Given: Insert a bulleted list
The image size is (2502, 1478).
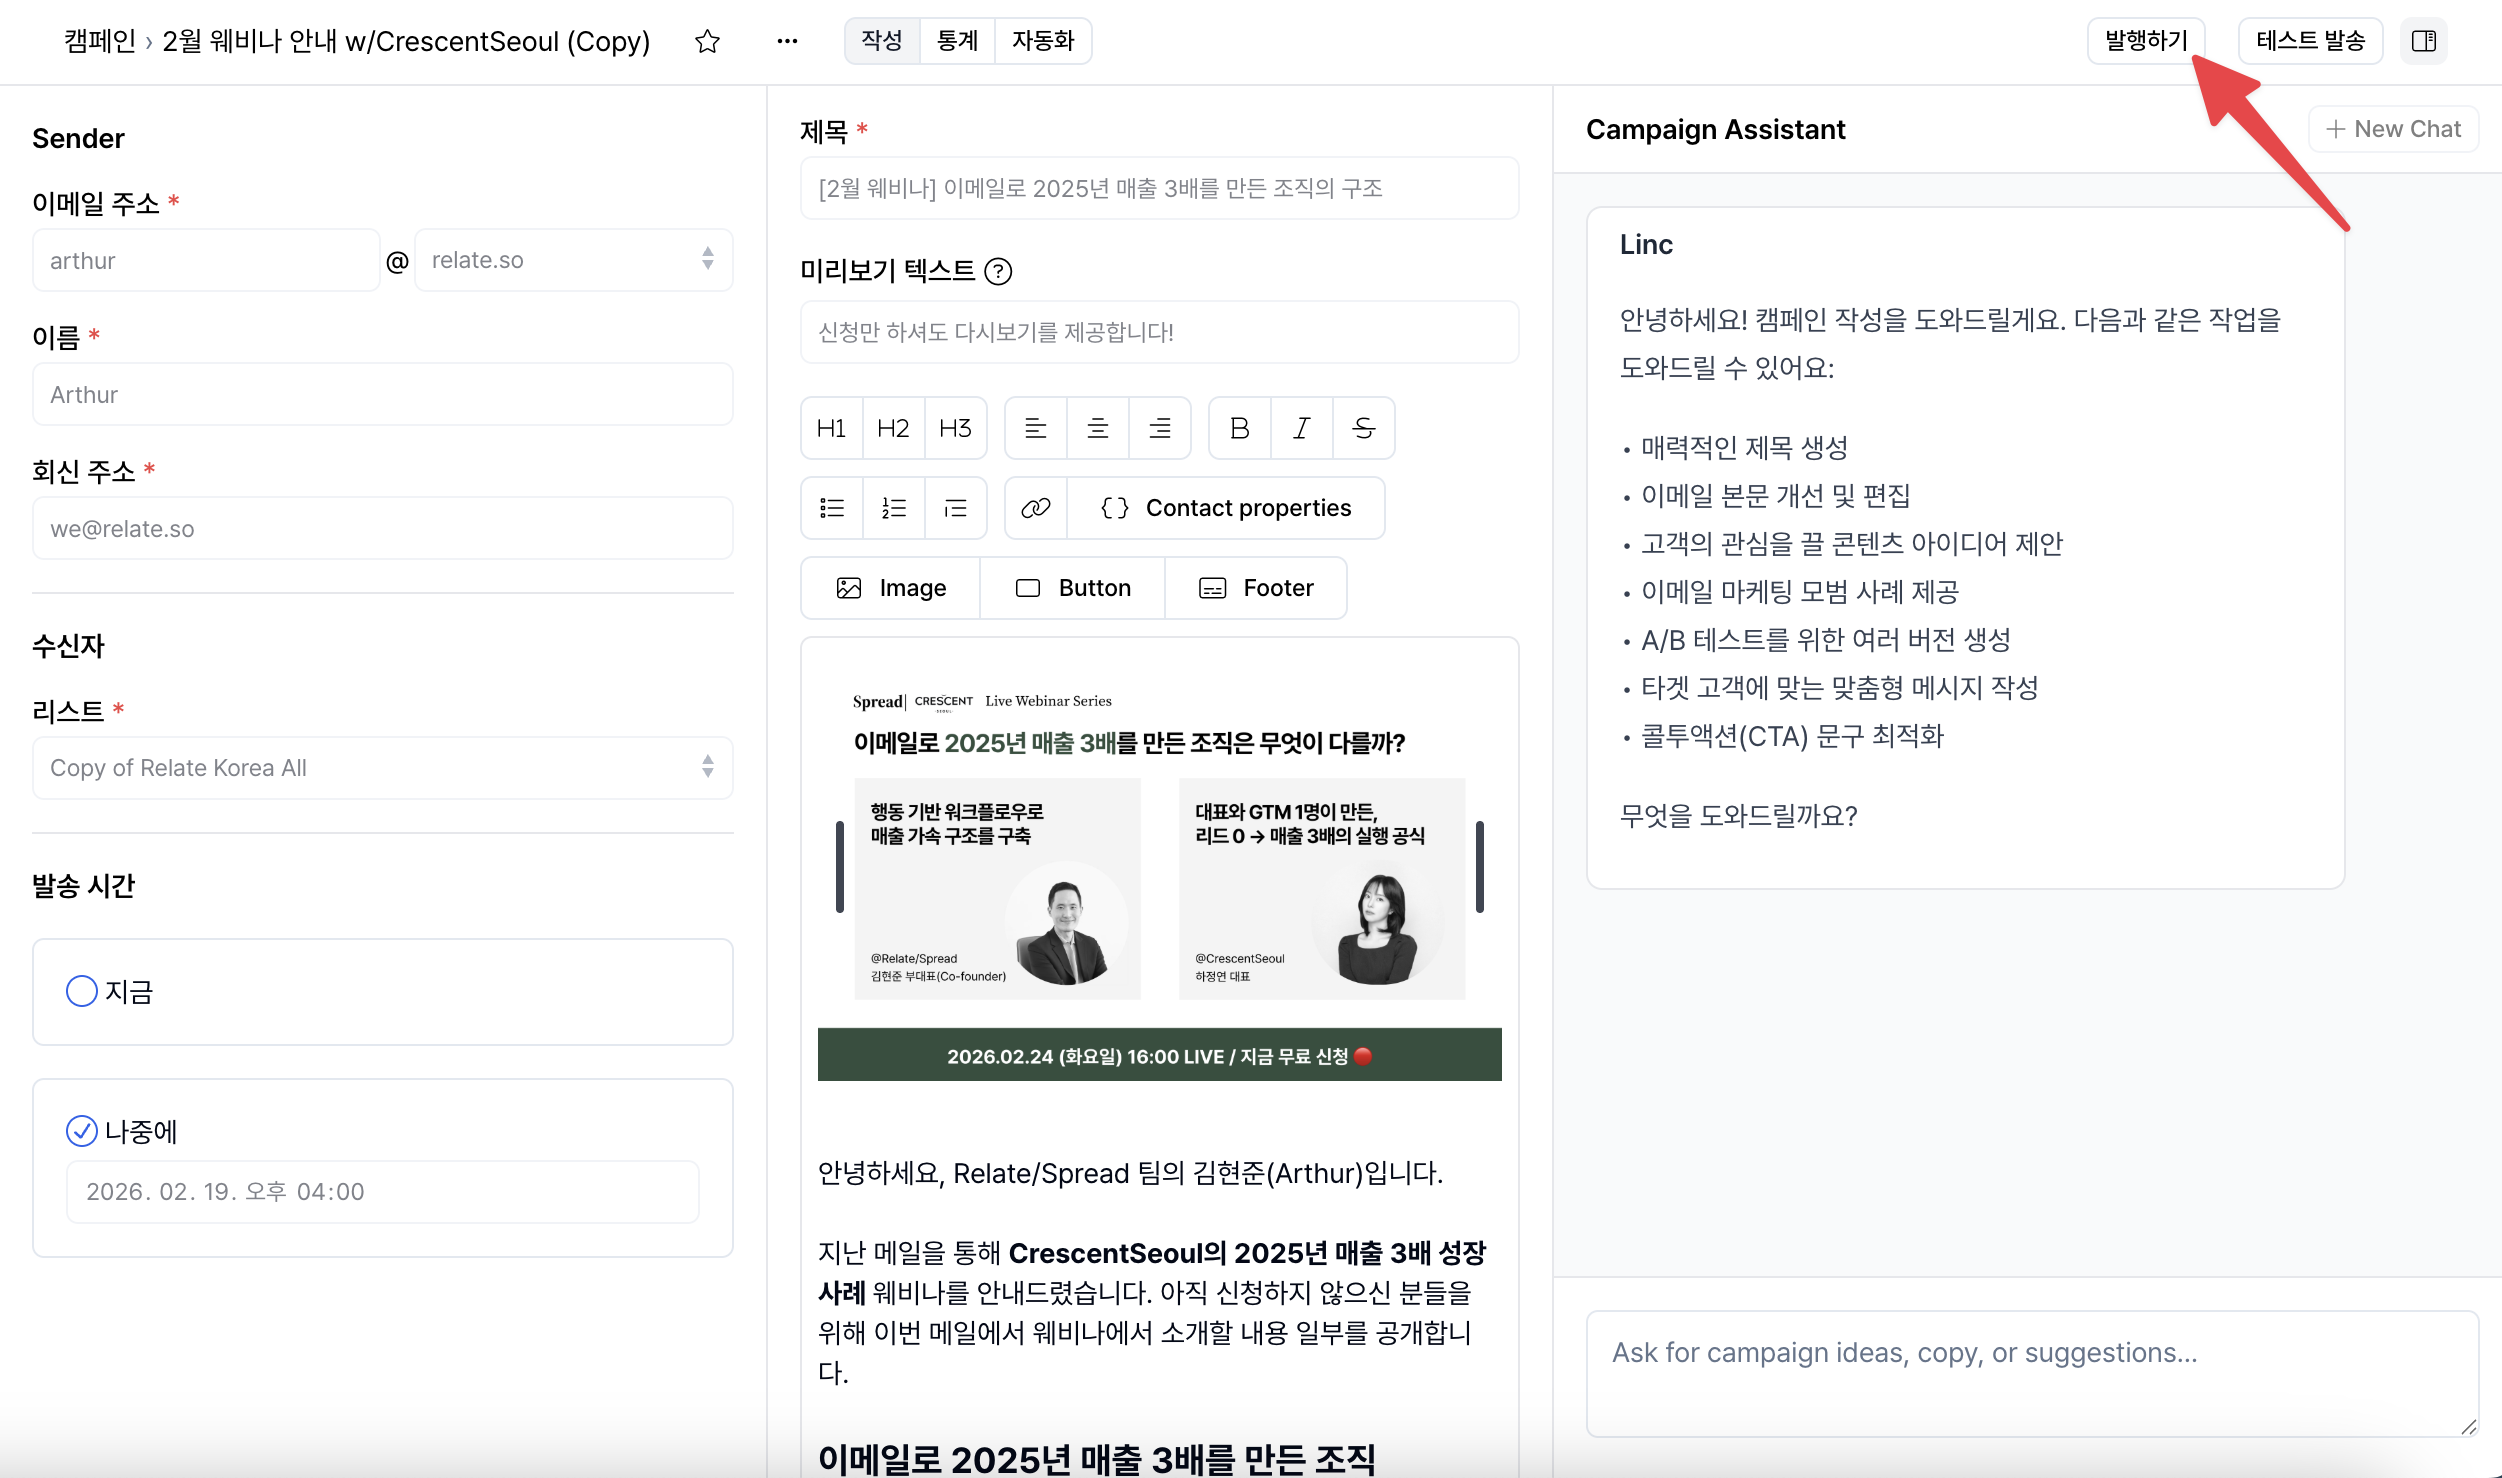Looking at the screenshot, I should 830,507.
